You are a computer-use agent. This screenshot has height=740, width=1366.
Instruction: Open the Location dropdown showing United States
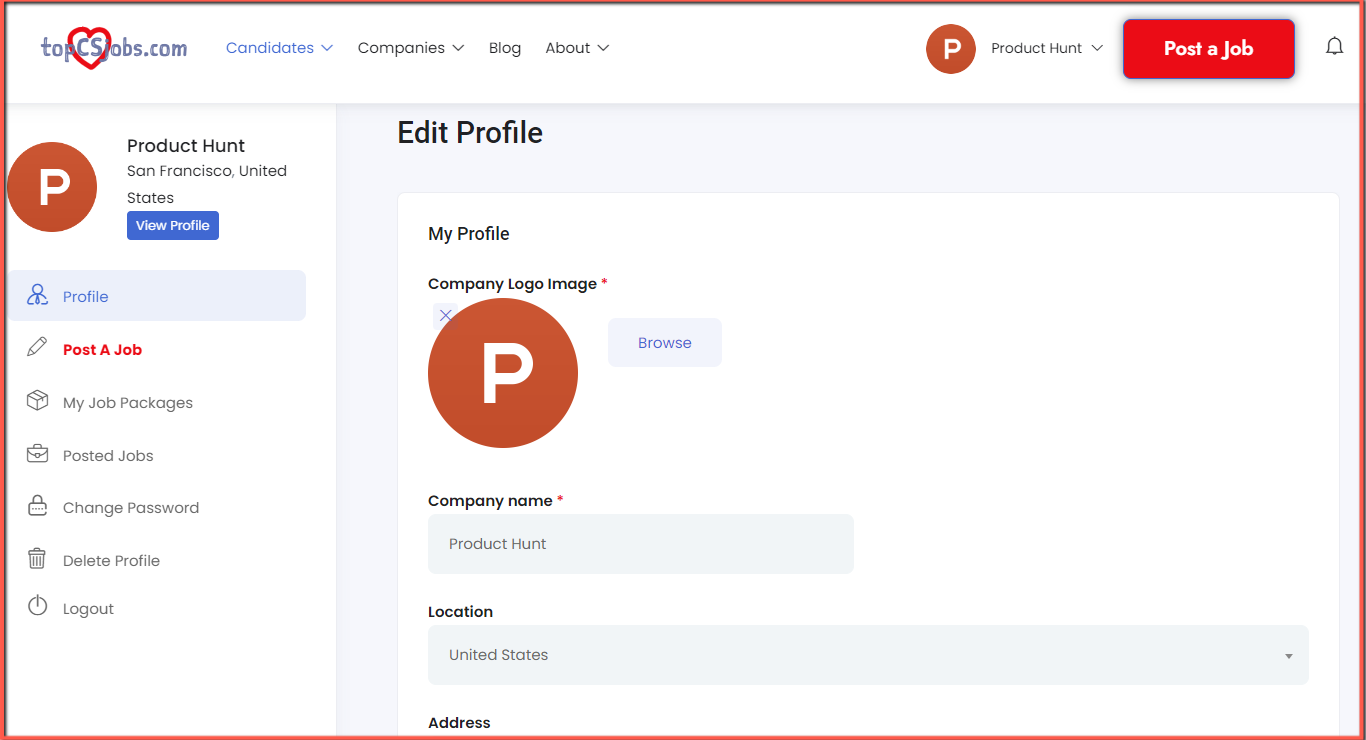click(868, 655)
